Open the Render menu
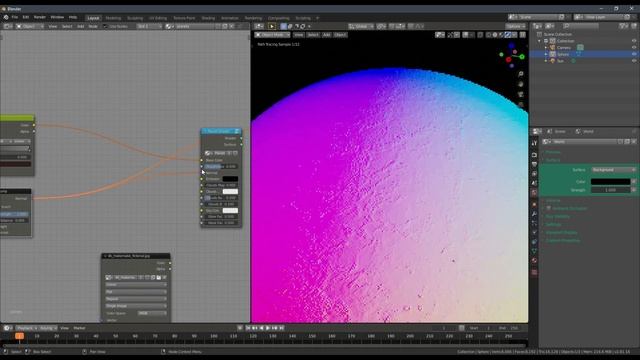The height and width of the screenshot is (360, 640). [40, 17]
